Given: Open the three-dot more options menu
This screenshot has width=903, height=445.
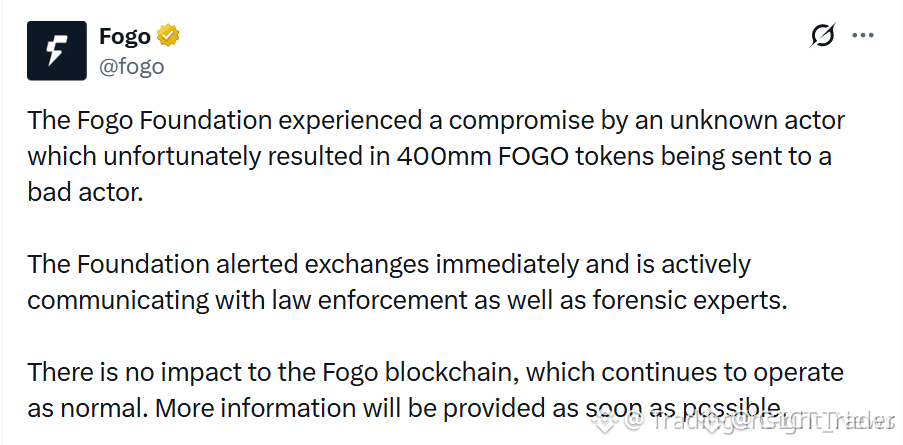Looking at the screenshot, I should (863, 36).
